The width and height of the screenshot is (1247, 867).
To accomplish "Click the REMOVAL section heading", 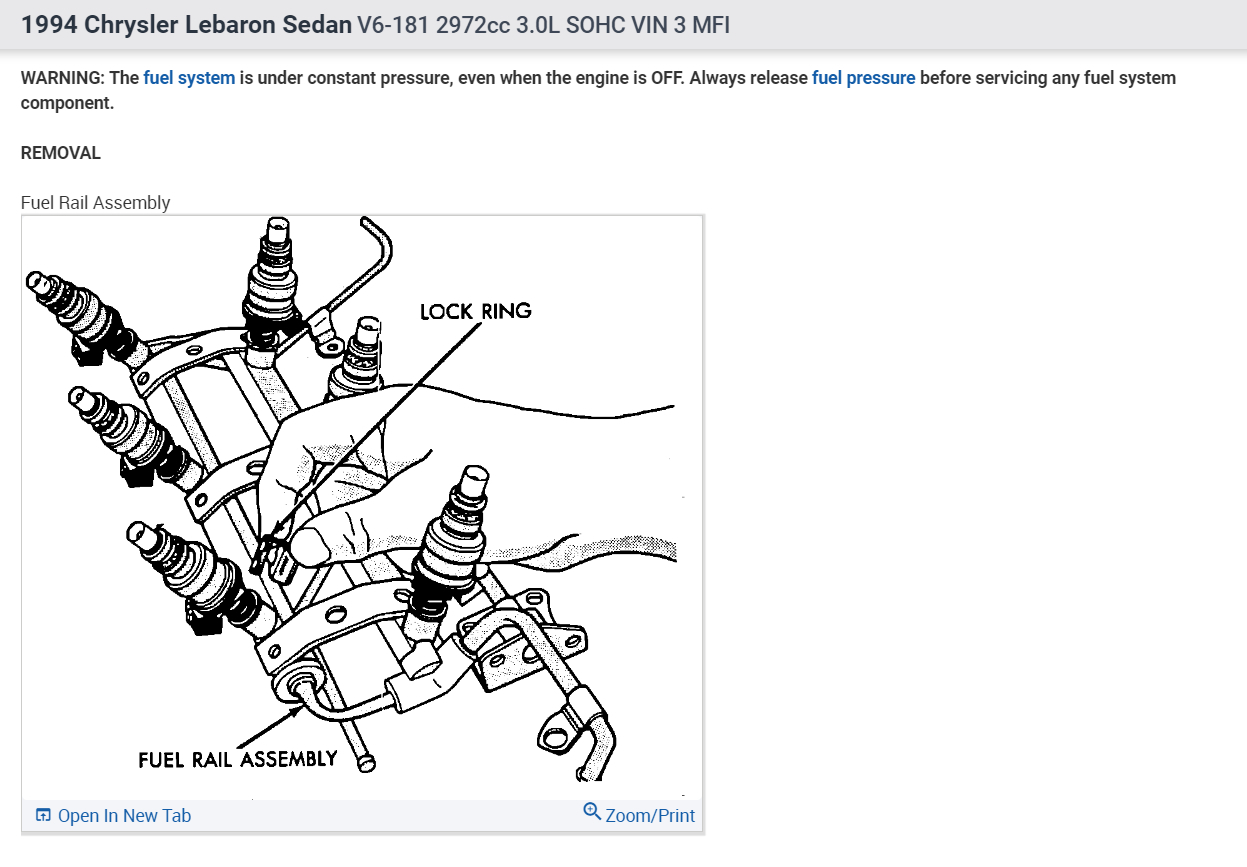I will [x=61, y=153].
